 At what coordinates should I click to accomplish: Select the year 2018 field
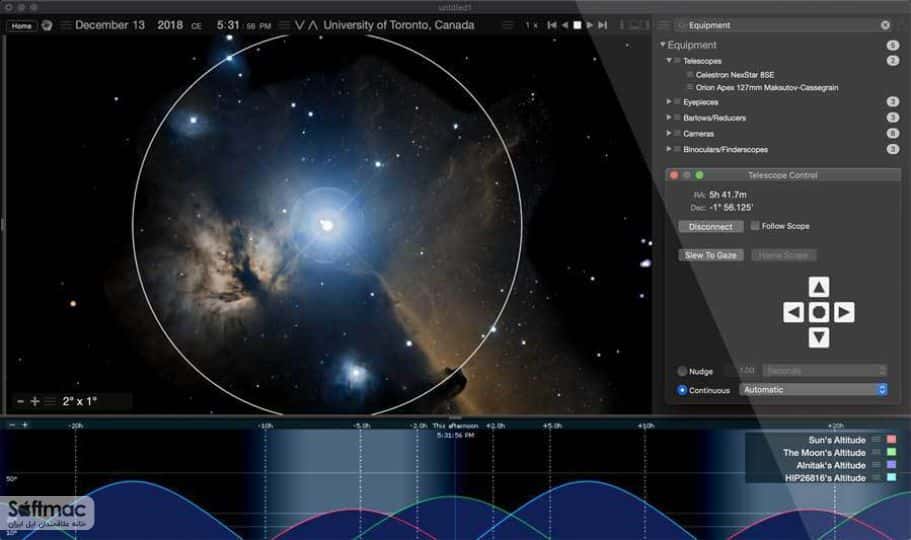pyautogui.click(x=170, y=25)
